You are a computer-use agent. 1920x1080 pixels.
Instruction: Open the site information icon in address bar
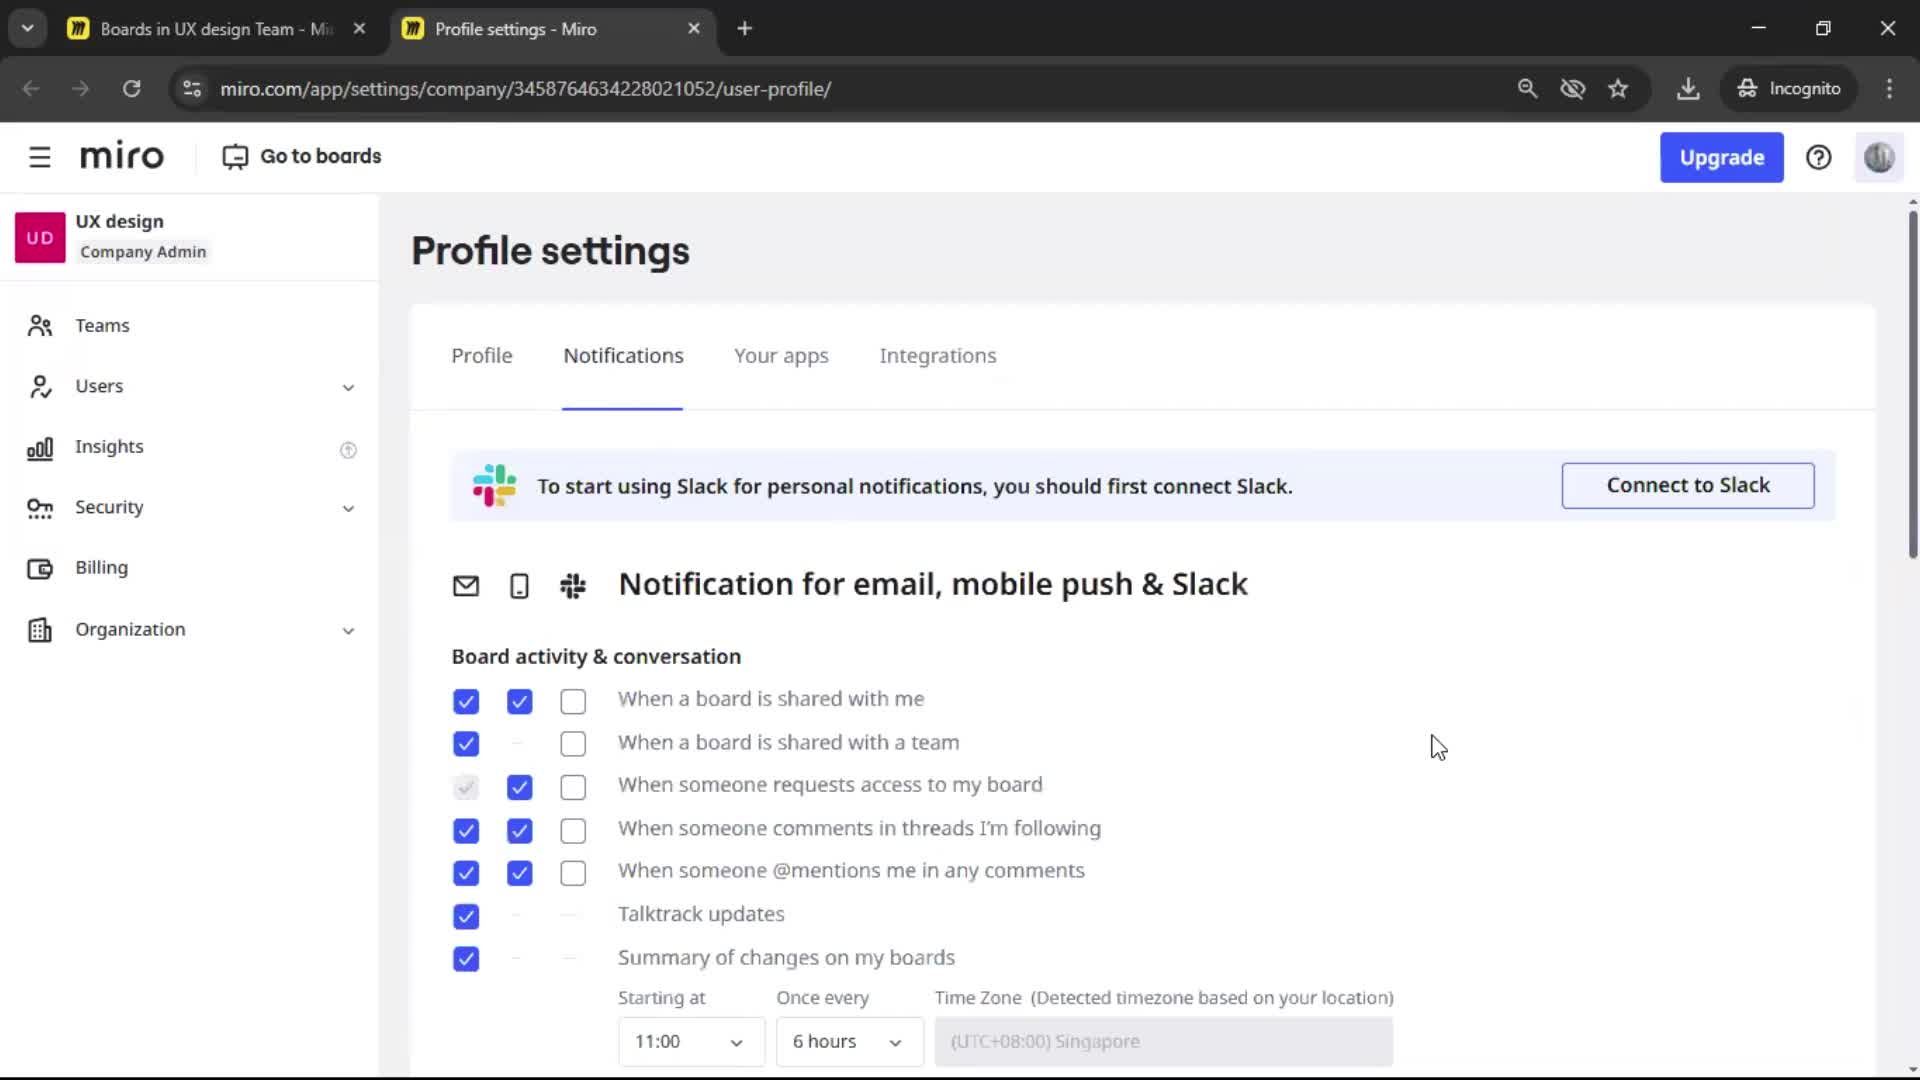tap(193, 89)
